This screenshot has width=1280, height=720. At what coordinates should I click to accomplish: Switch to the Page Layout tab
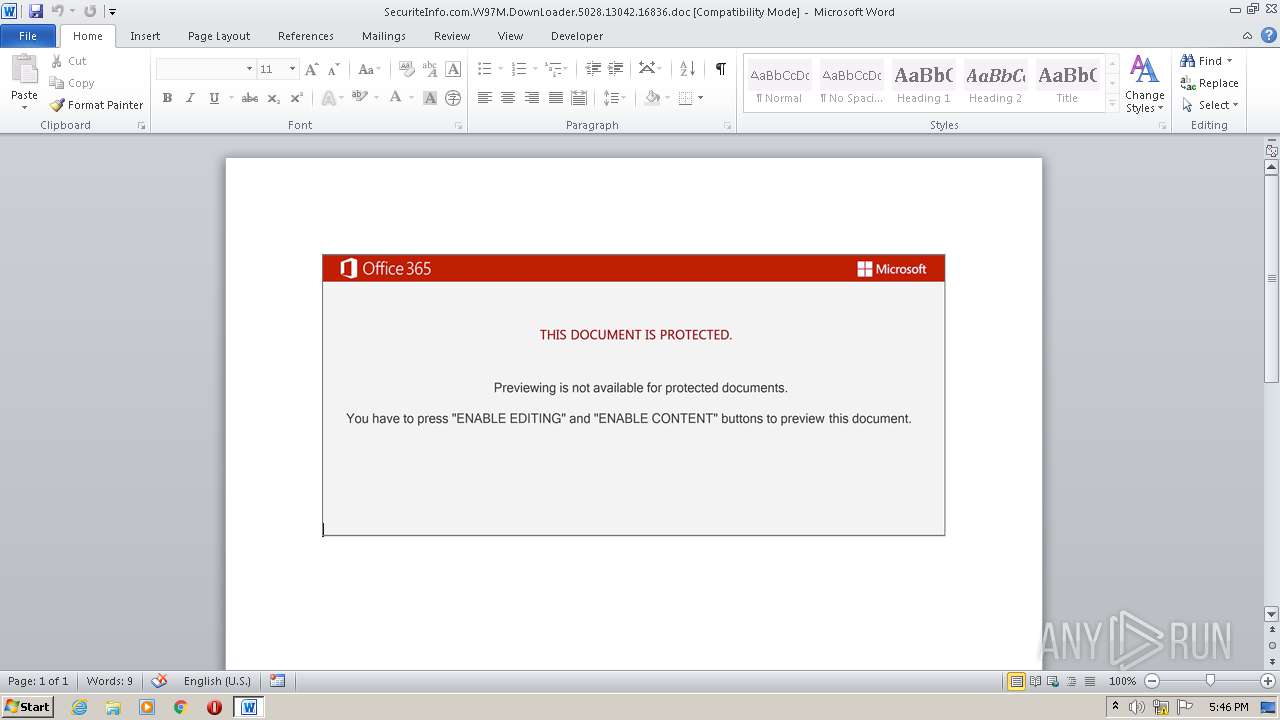pyautogui.click(x=219, y=36)
